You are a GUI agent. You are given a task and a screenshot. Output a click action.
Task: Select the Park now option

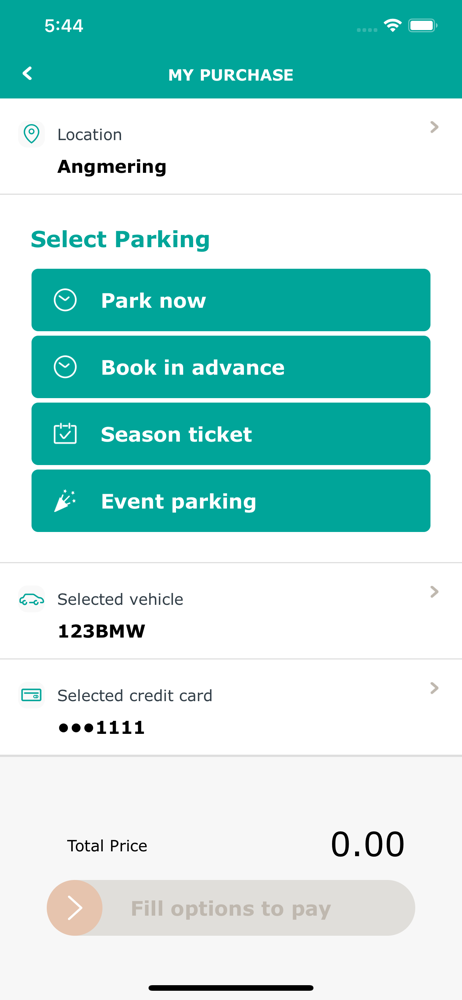point(231,300)
